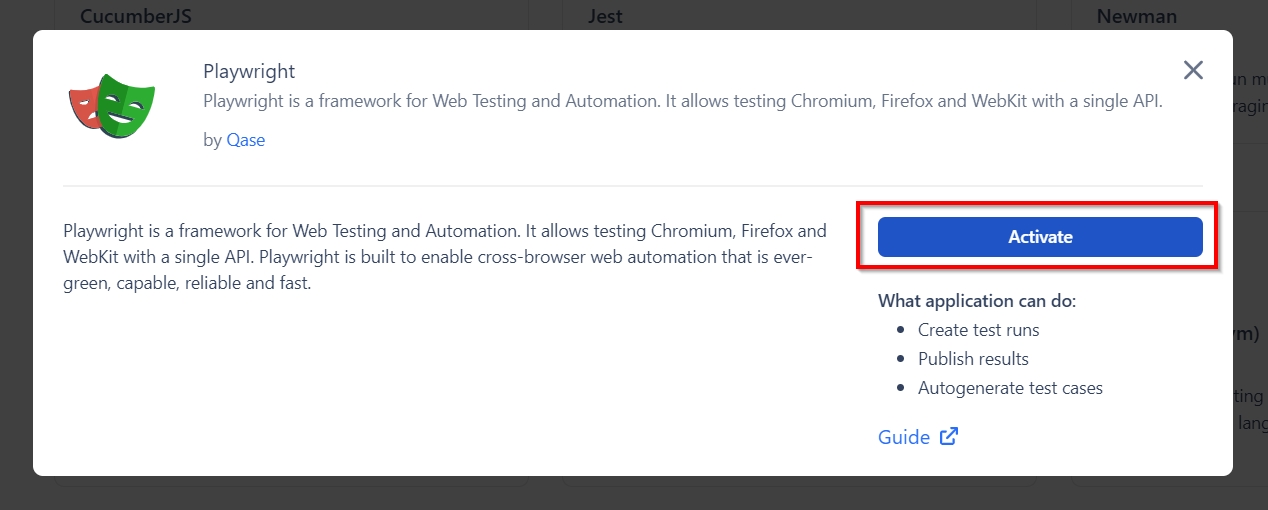This screenshot has height=510, width=1268.
Task: Click the Newman card title behind the dialog
Action: (1136, 15)
